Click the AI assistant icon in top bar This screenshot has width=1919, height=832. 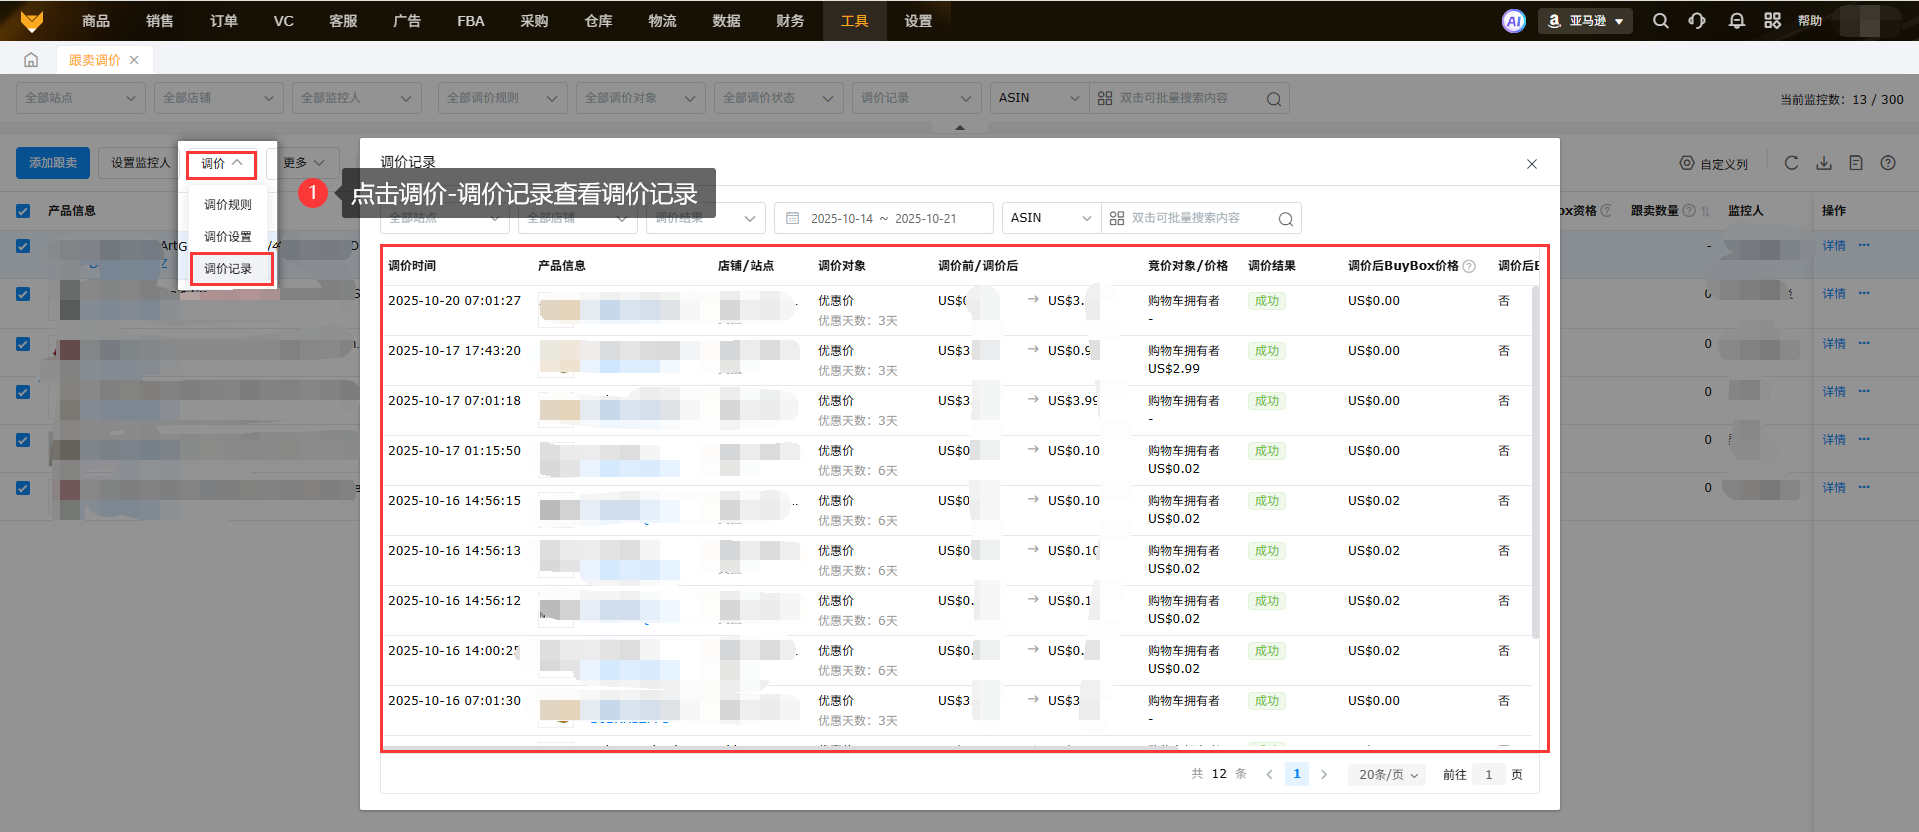pyautogui.click(x=1513, y=21)
